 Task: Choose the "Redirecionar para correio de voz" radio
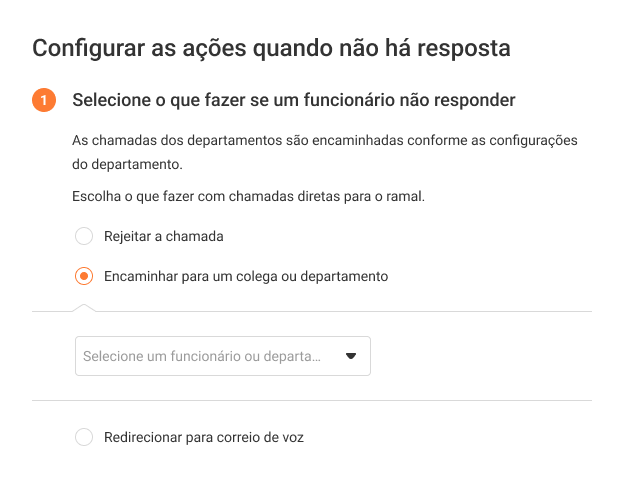coord(84,437)
